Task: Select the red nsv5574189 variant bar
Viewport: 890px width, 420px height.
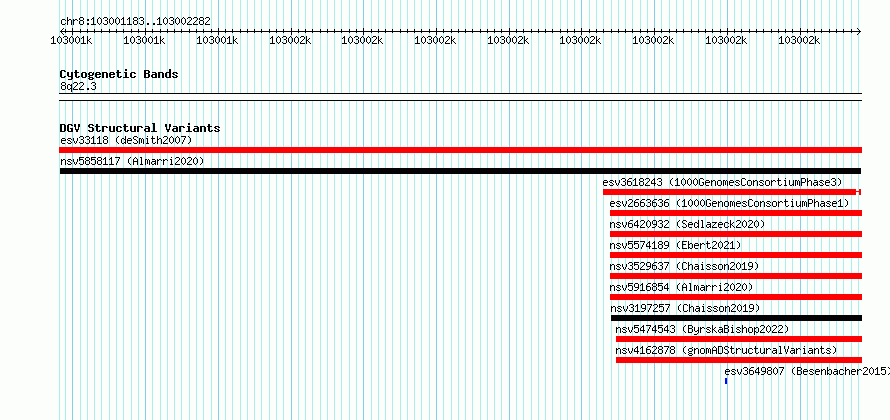Action: pyautogui.click(x=736, y=255)
